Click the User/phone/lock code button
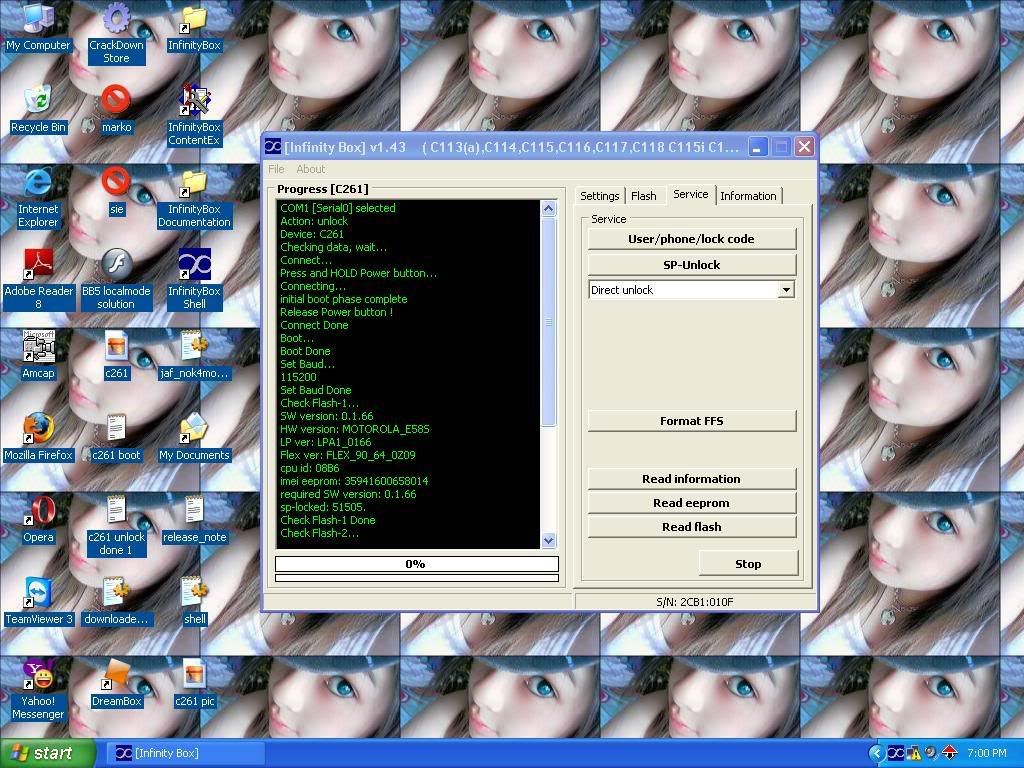 tap(692, 239)
